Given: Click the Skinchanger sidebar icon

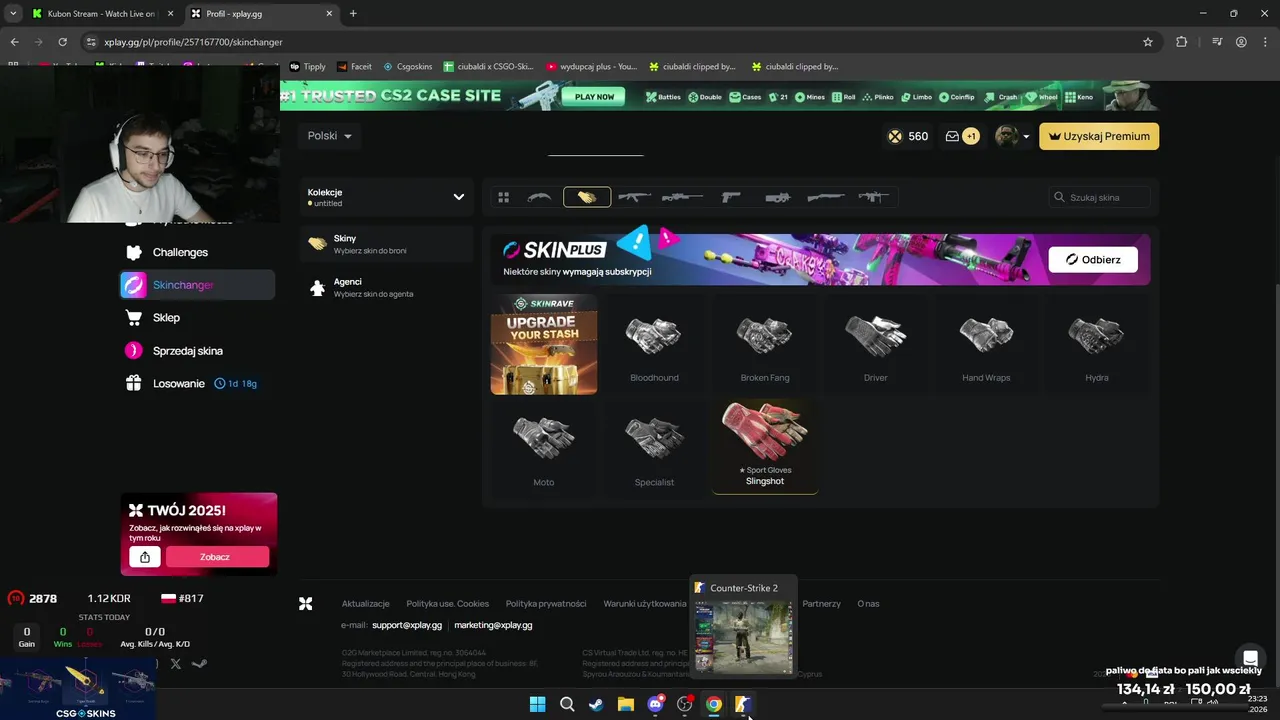Looking at the screenshot, I should point(134,285).
